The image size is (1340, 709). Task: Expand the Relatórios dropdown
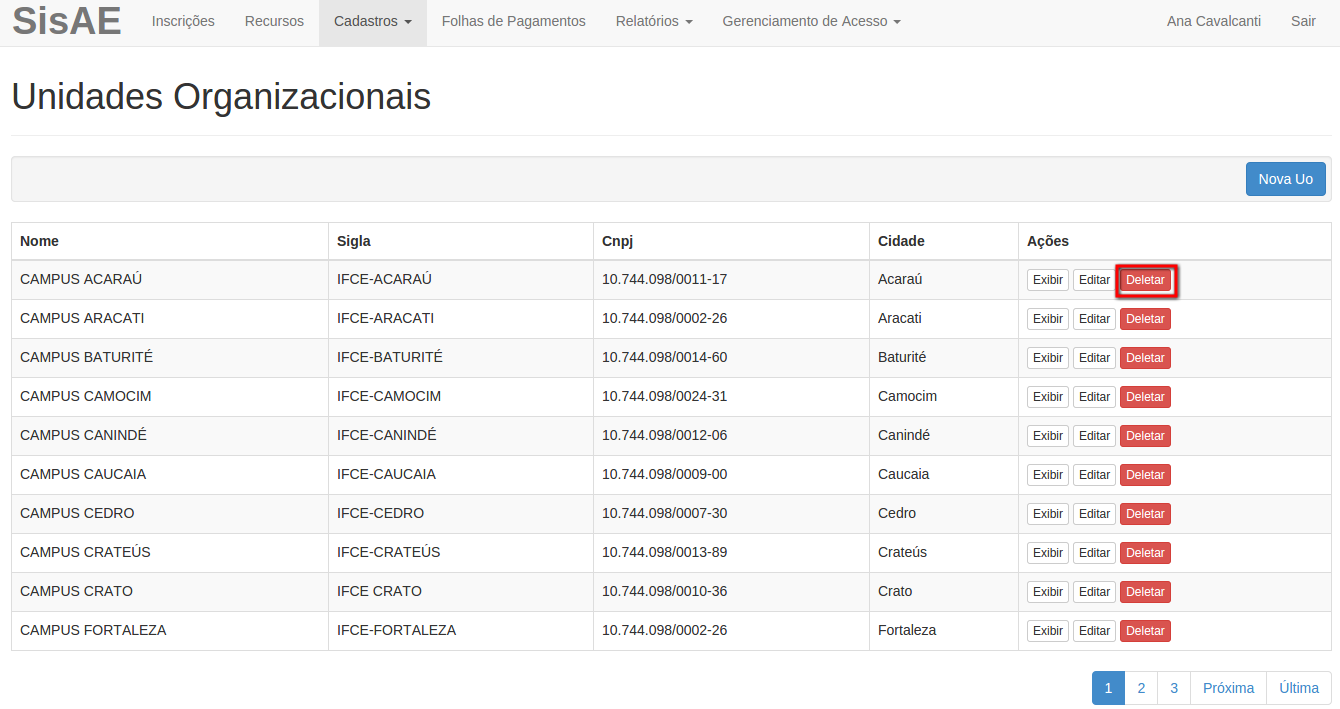click(654, 21)
